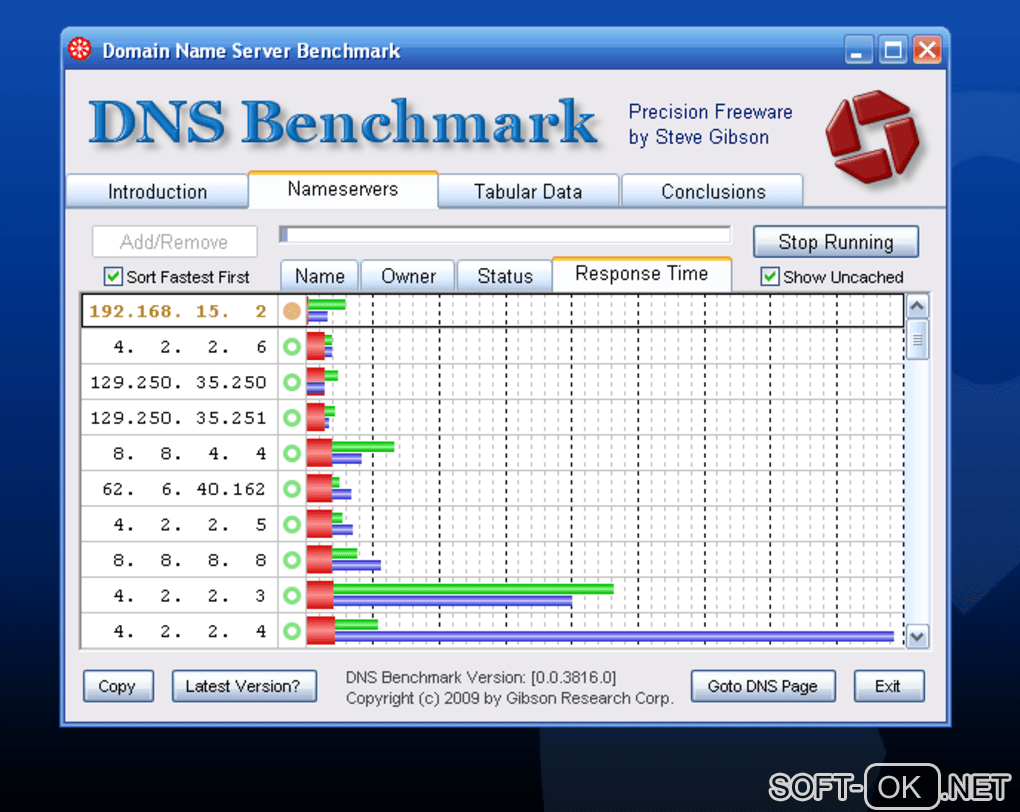Click the benchmark progress bar
1020x812 pixels.
coord(505,235)
